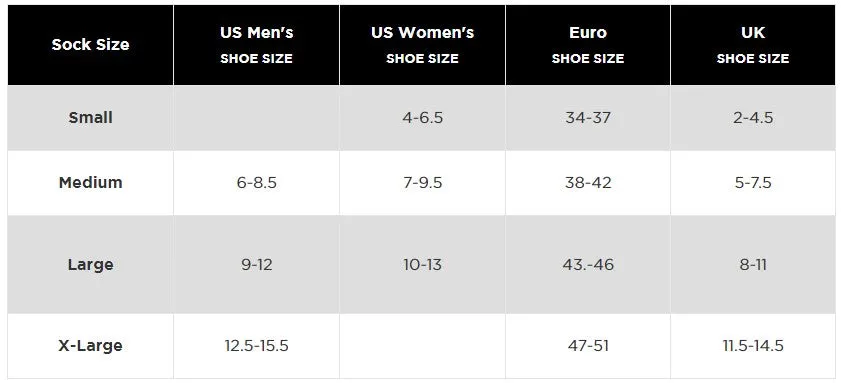Select the 9-12 men's size cell
The height and width of the screenshot is (383, 841).
256,264
